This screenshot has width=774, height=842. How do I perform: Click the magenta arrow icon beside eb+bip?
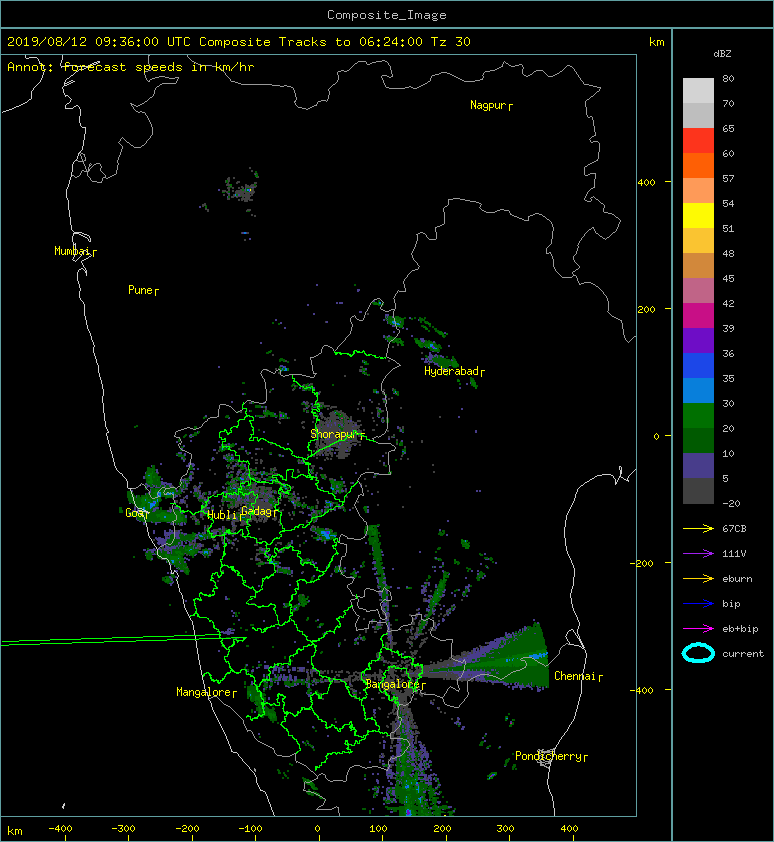(x=698, y=628)
